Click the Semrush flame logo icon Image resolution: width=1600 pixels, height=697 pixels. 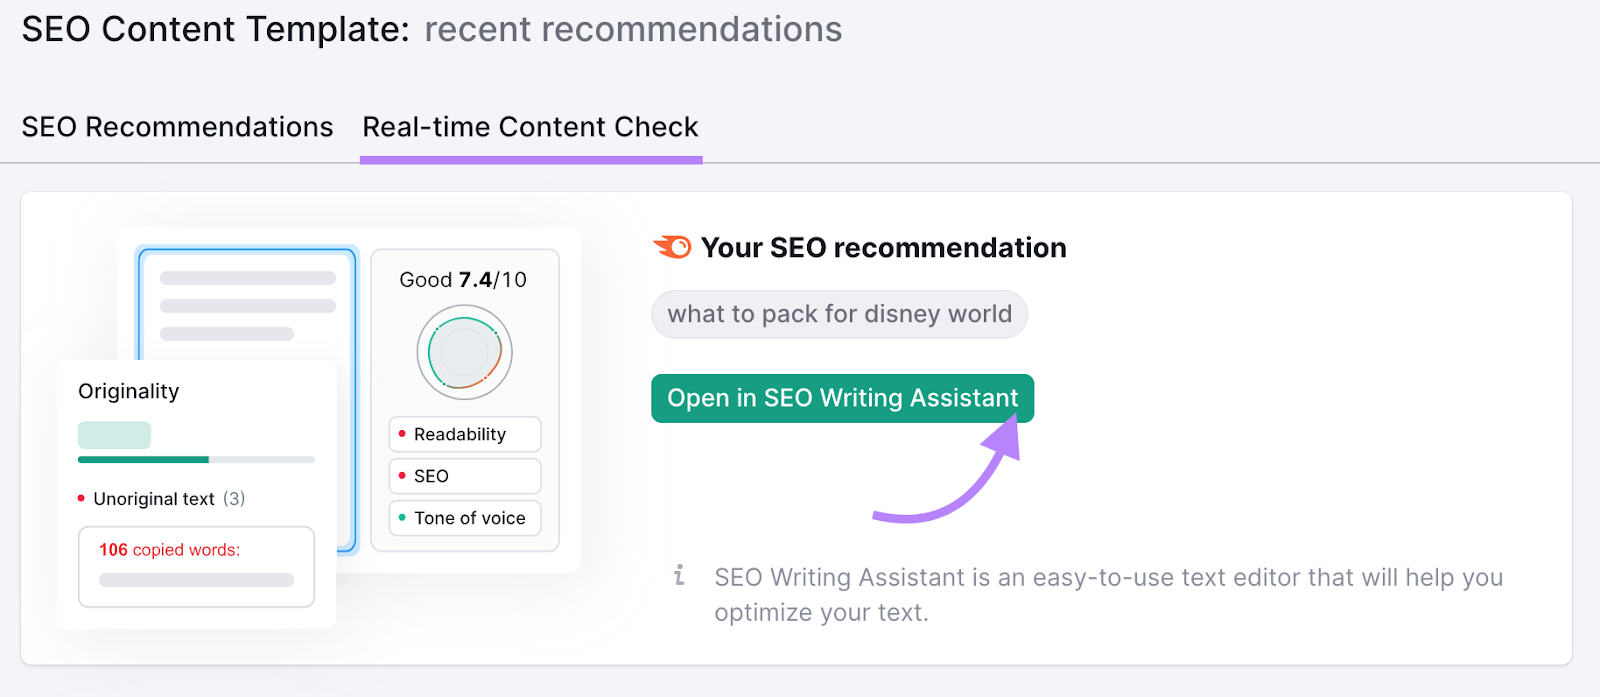[x=674, y=246]
